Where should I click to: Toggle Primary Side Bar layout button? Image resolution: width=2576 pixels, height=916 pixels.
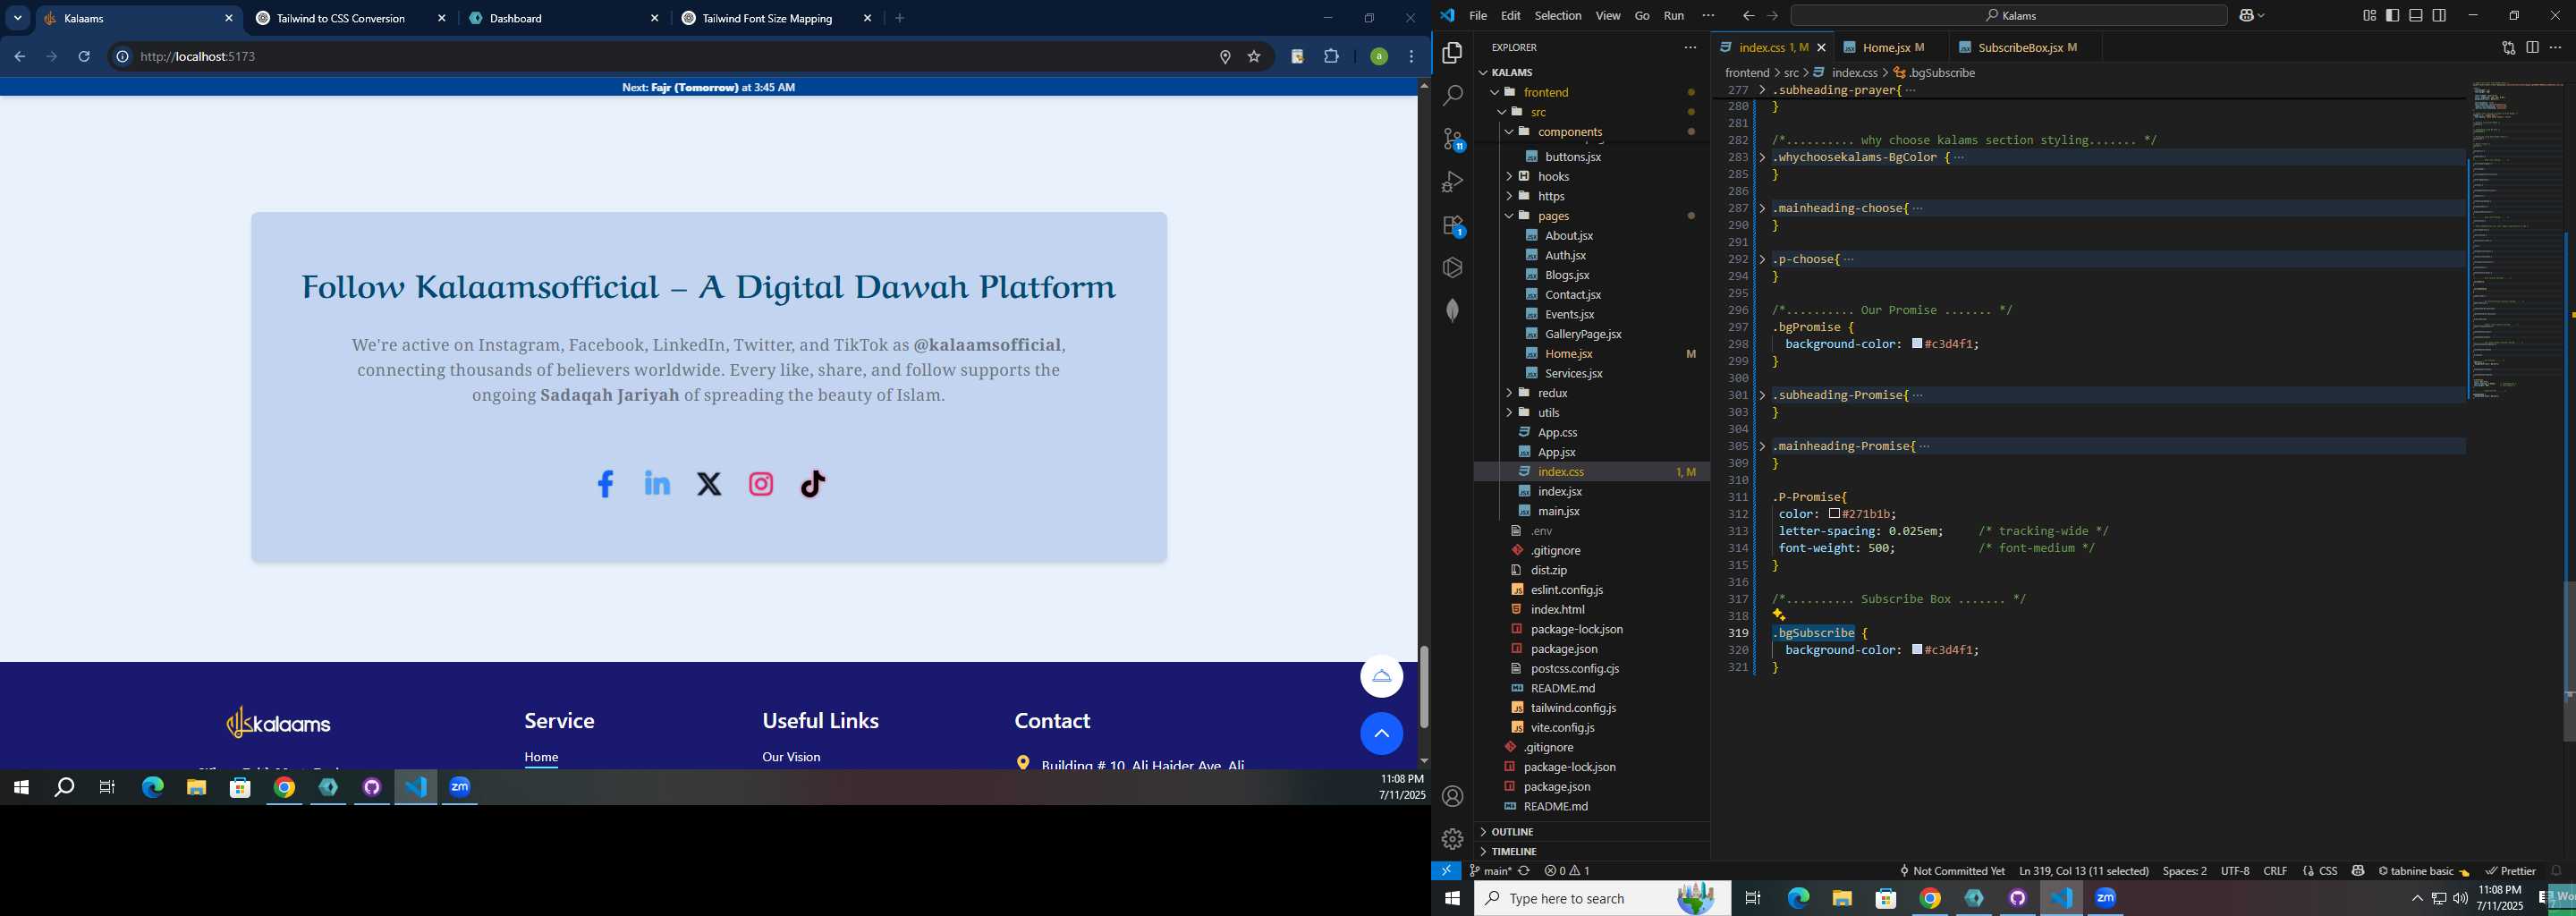[2392, 15]
